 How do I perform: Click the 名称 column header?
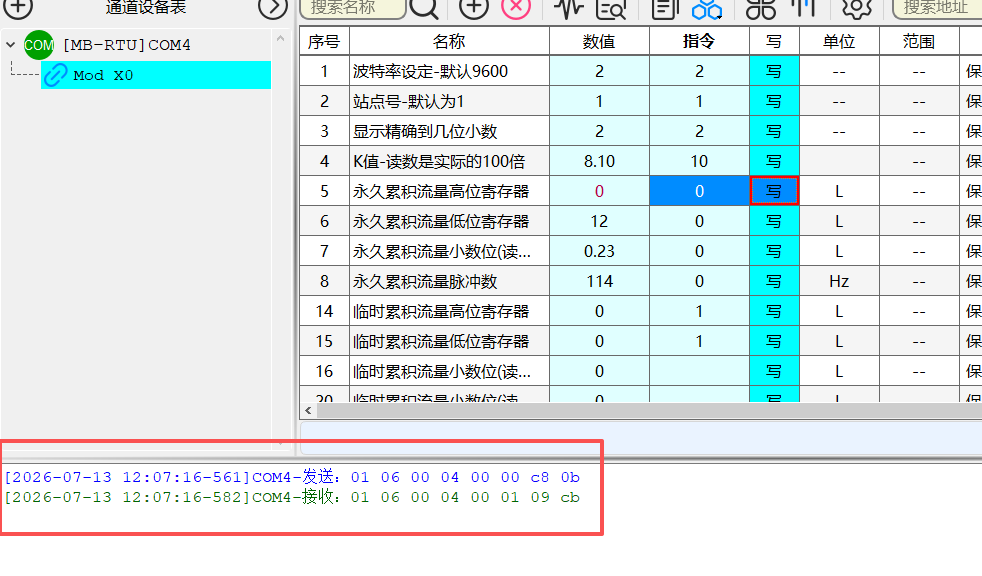click(x=449, y=41)
